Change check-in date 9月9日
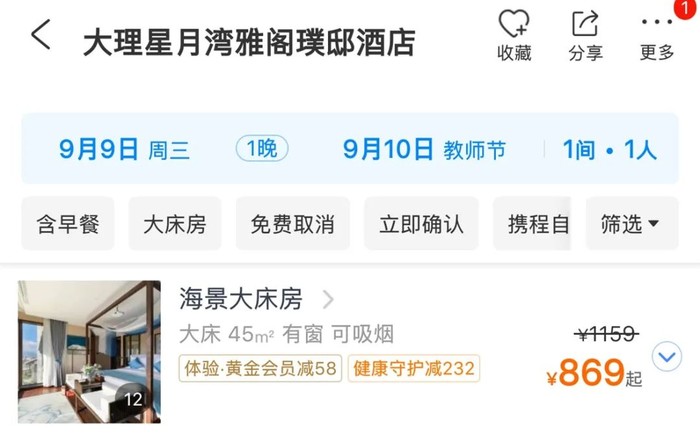700x435 pixels. (124, 149)
